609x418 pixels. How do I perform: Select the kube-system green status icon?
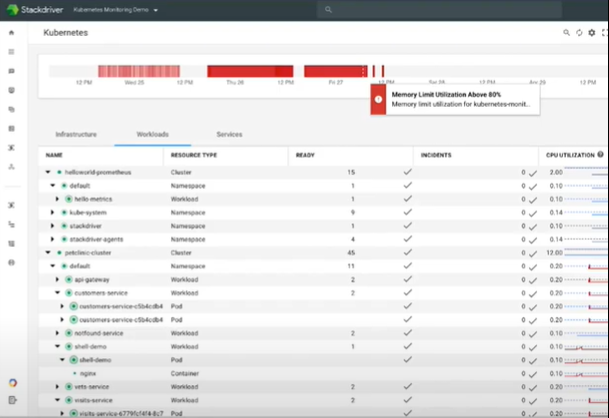(x=64, y=212)
